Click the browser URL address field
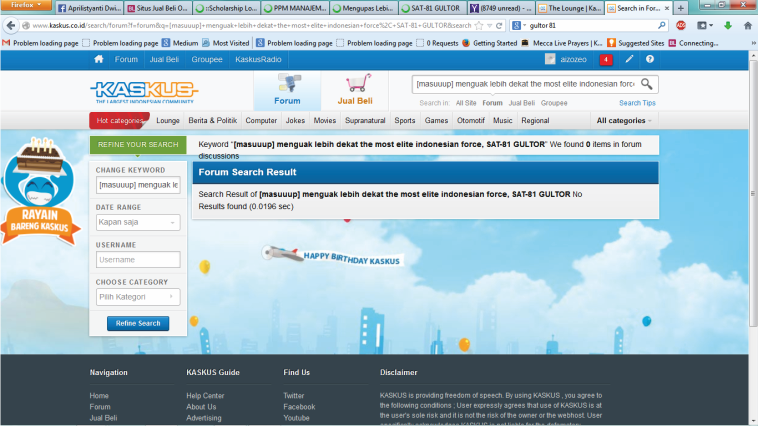 (251, 25)
